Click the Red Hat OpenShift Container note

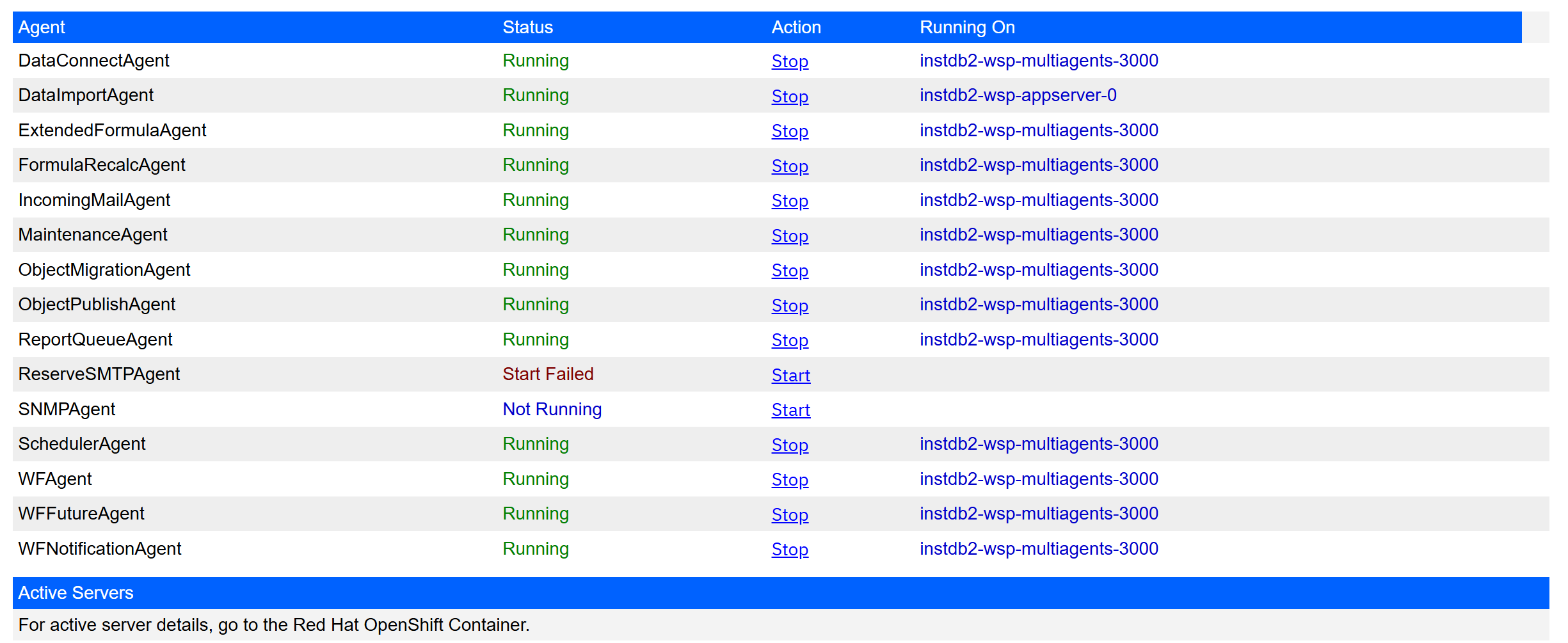pos(274,625)
